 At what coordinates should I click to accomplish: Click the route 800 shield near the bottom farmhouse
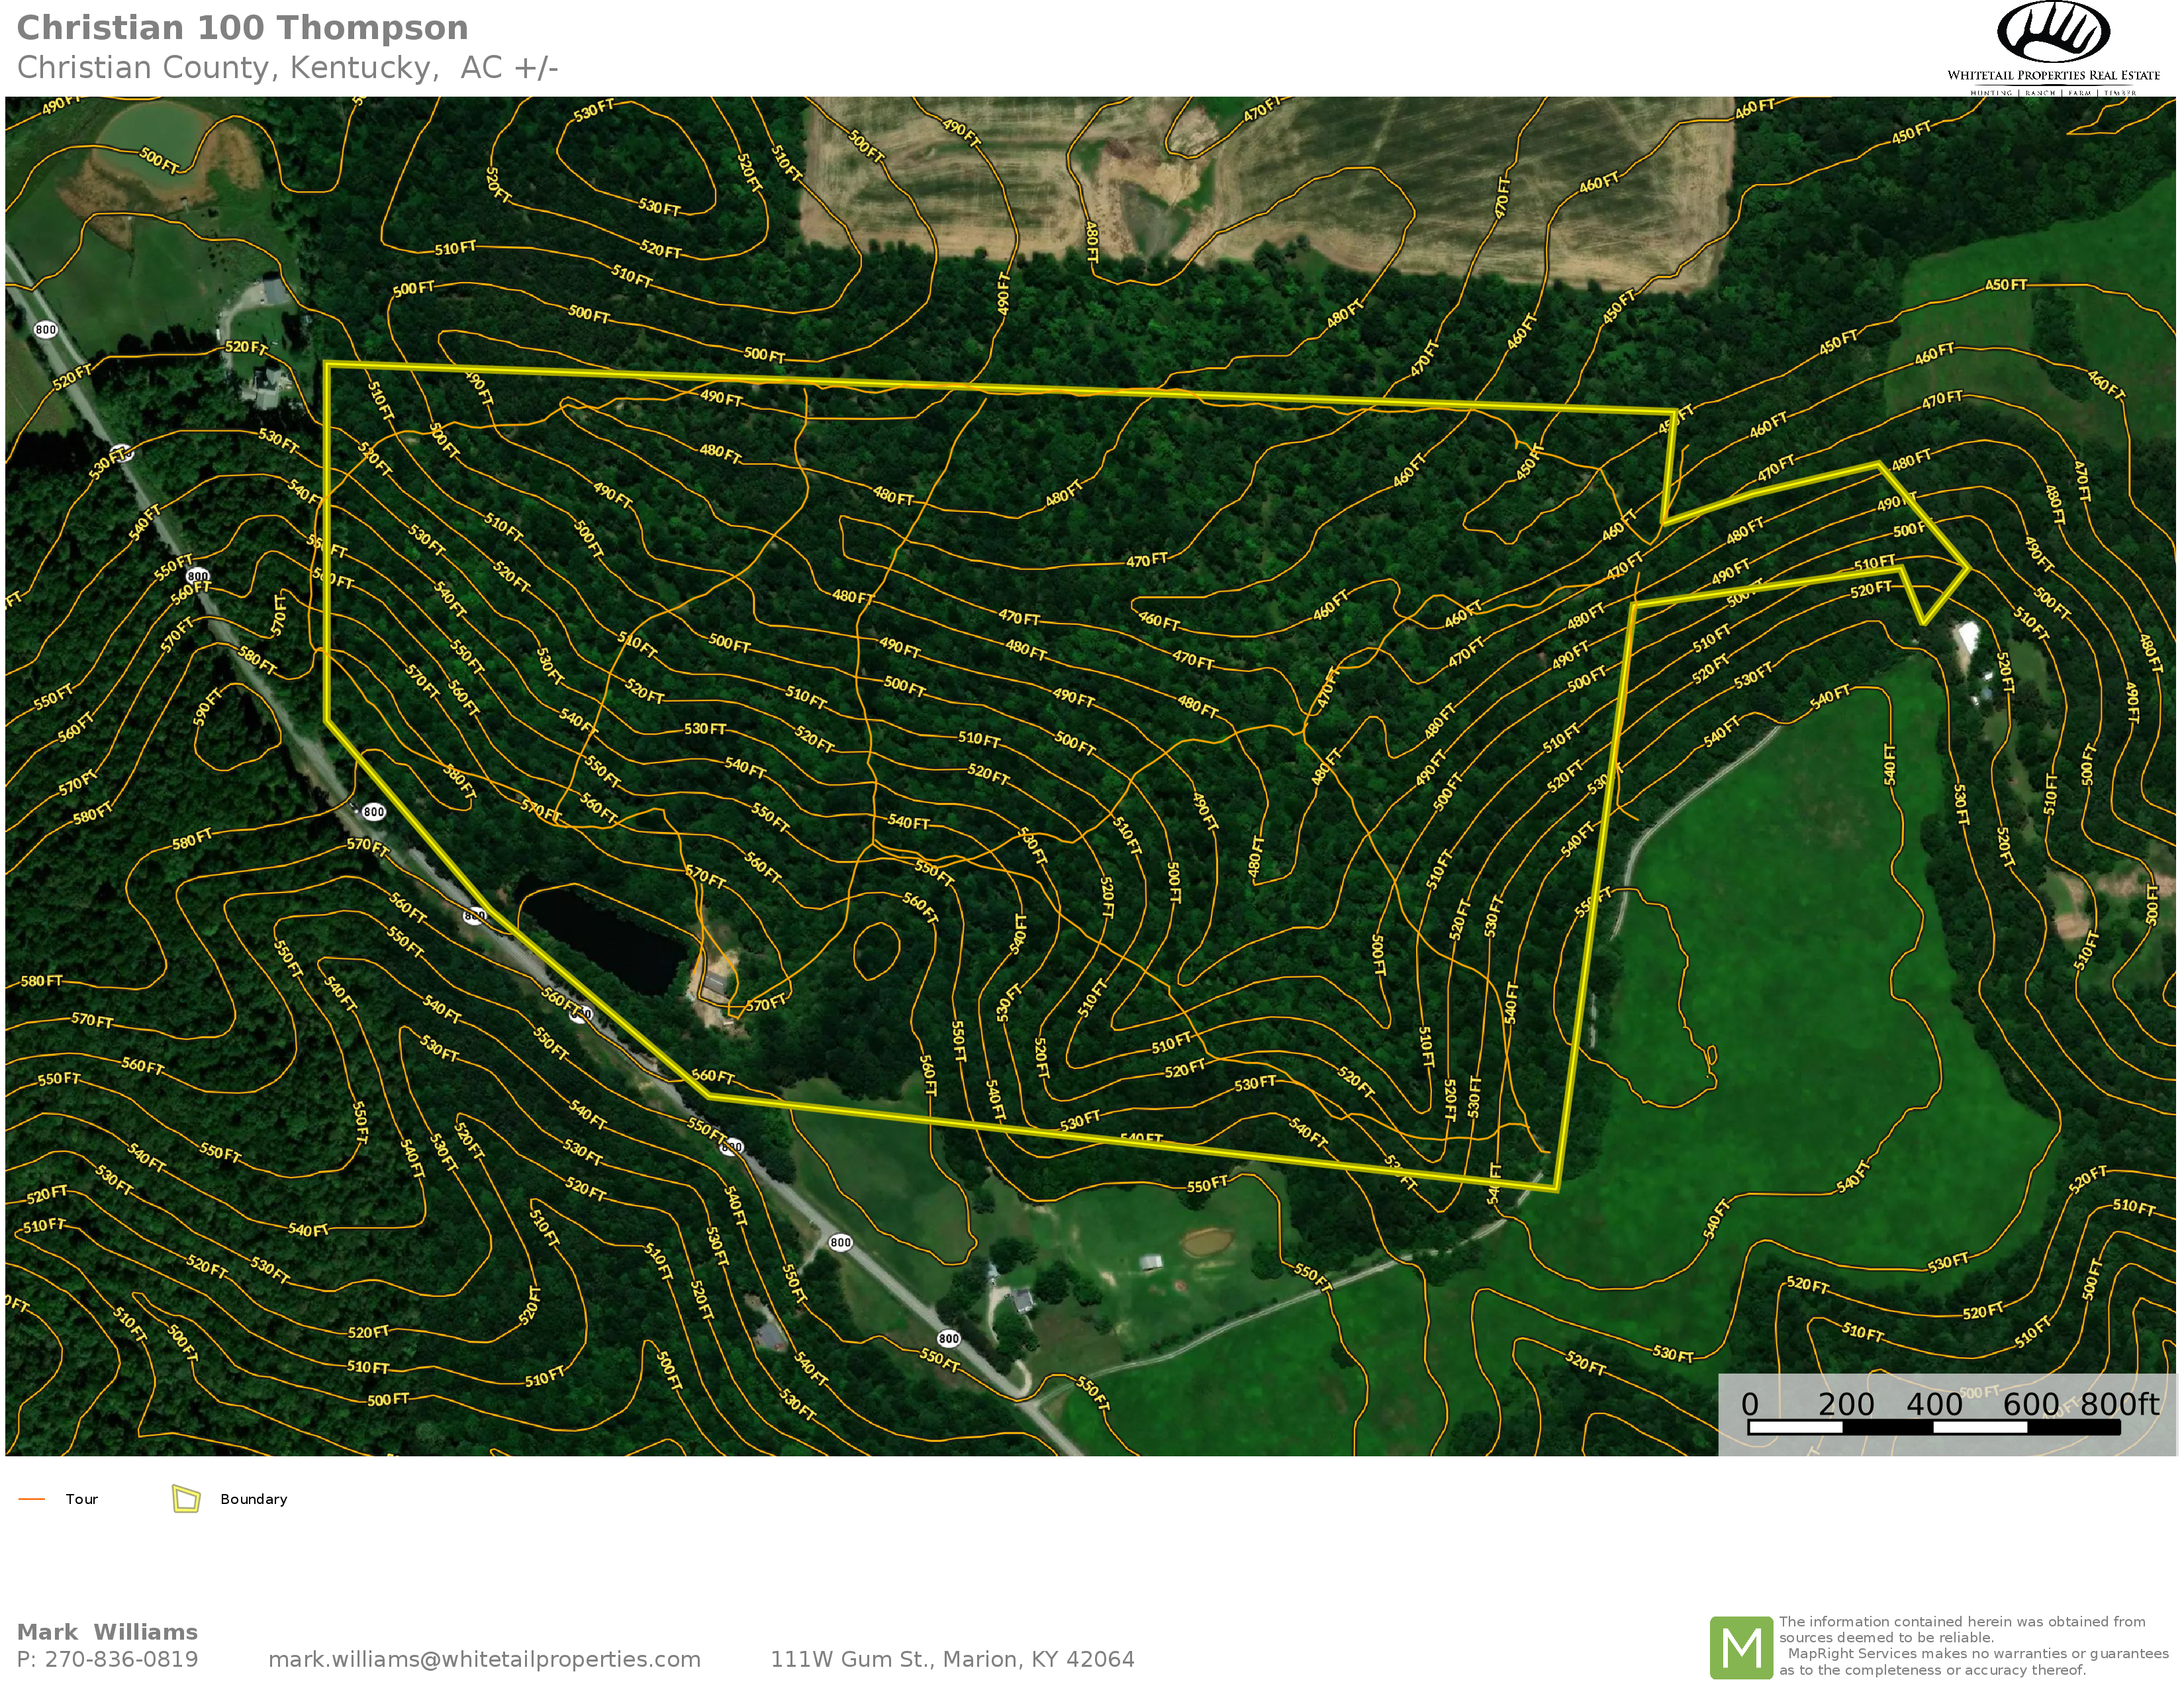[x=948, y=1338]
